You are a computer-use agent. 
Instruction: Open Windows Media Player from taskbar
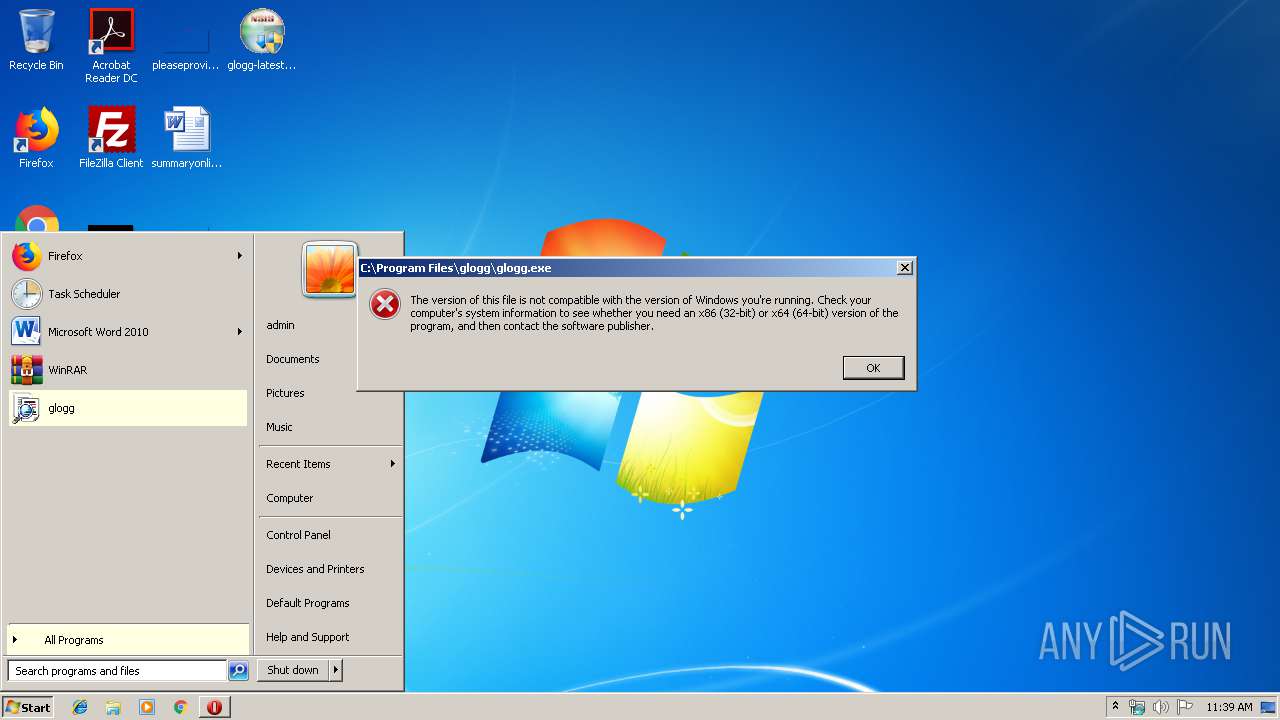[x=147, y=707]
